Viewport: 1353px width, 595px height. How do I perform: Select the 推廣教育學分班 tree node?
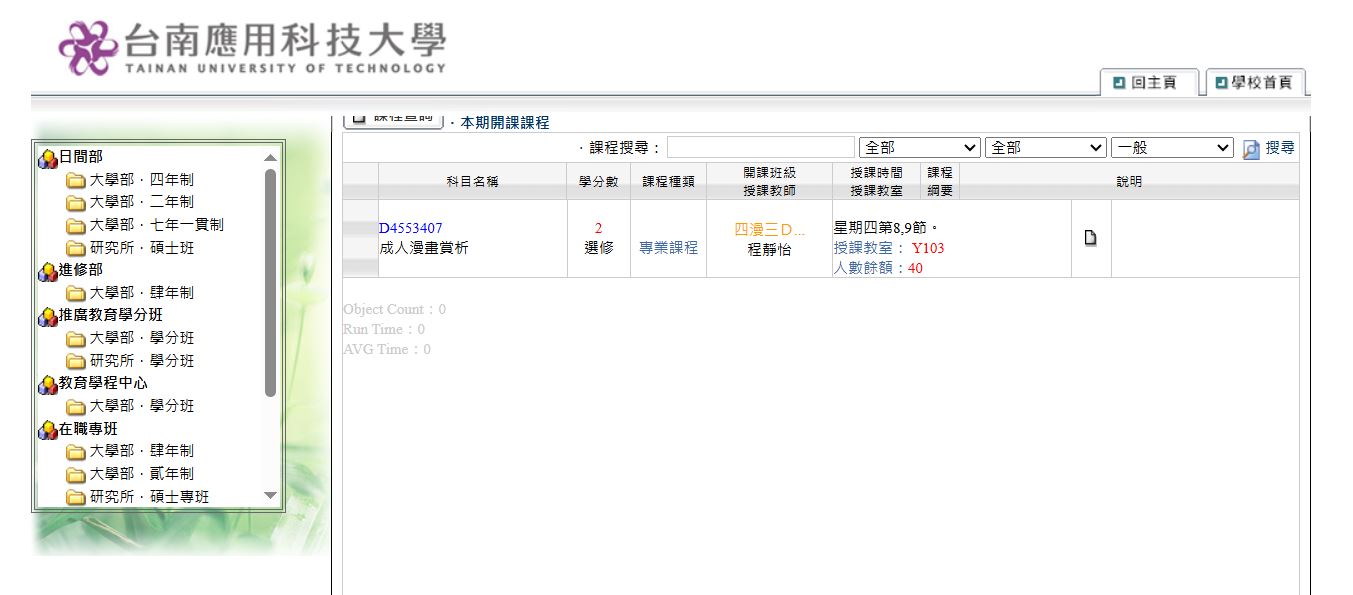click(x=110, y=315)
